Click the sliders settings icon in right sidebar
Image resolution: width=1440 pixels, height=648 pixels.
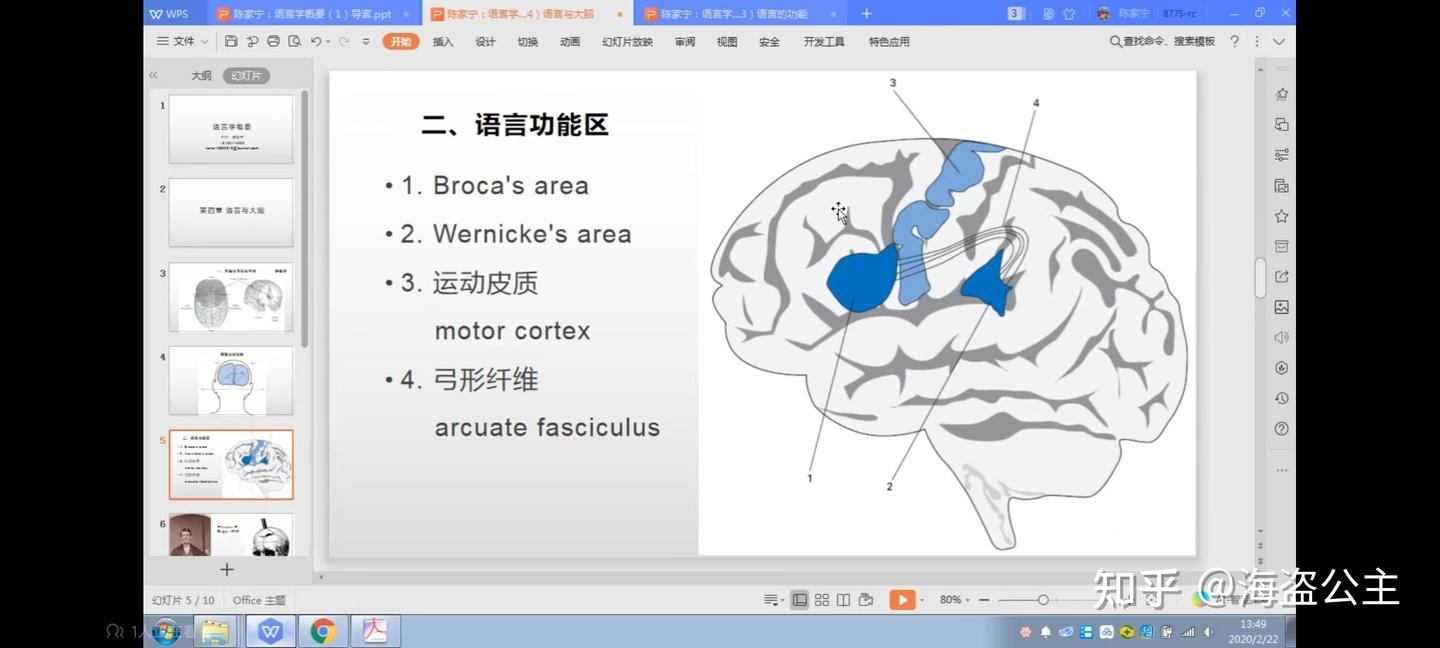pos(1281,155)
